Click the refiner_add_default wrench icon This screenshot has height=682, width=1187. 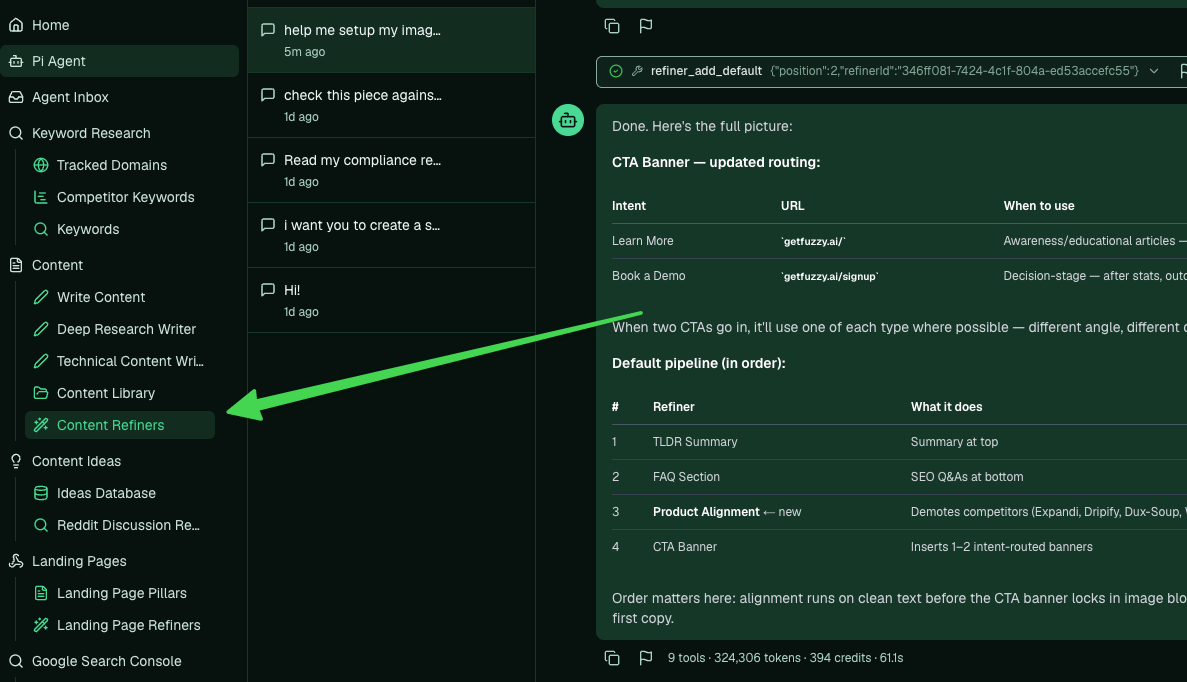coord(637,70)
